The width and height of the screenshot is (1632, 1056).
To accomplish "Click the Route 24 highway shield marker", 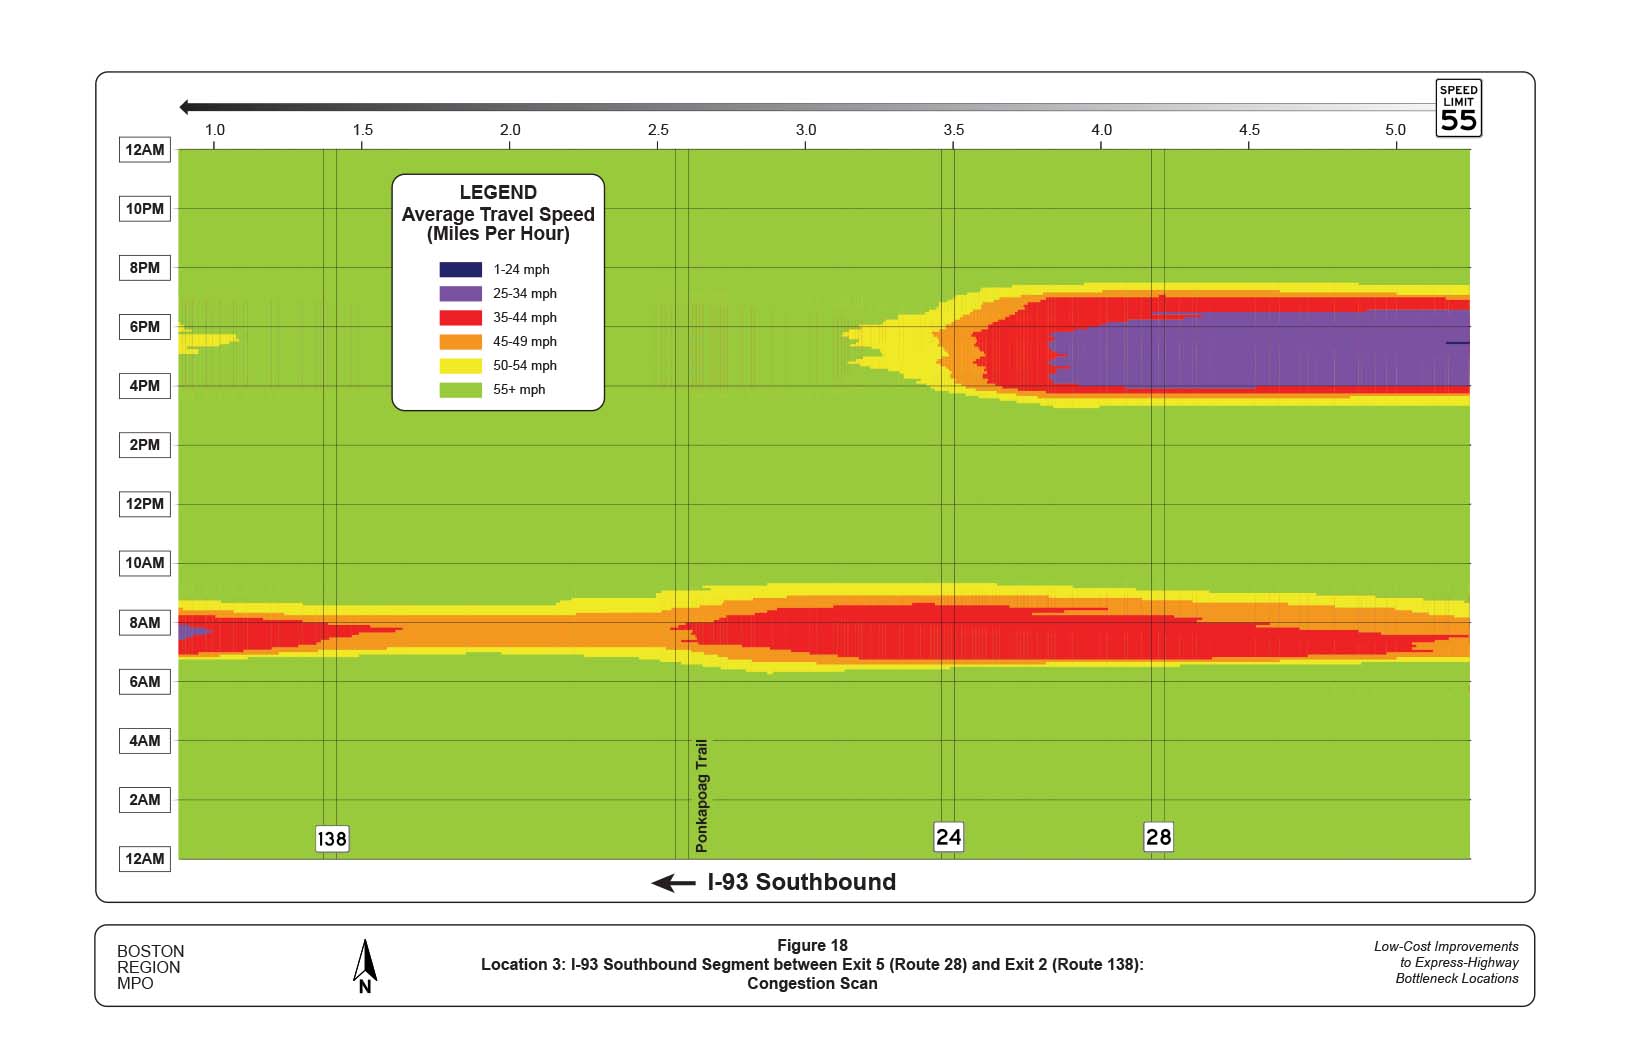I will click(948, 838).
